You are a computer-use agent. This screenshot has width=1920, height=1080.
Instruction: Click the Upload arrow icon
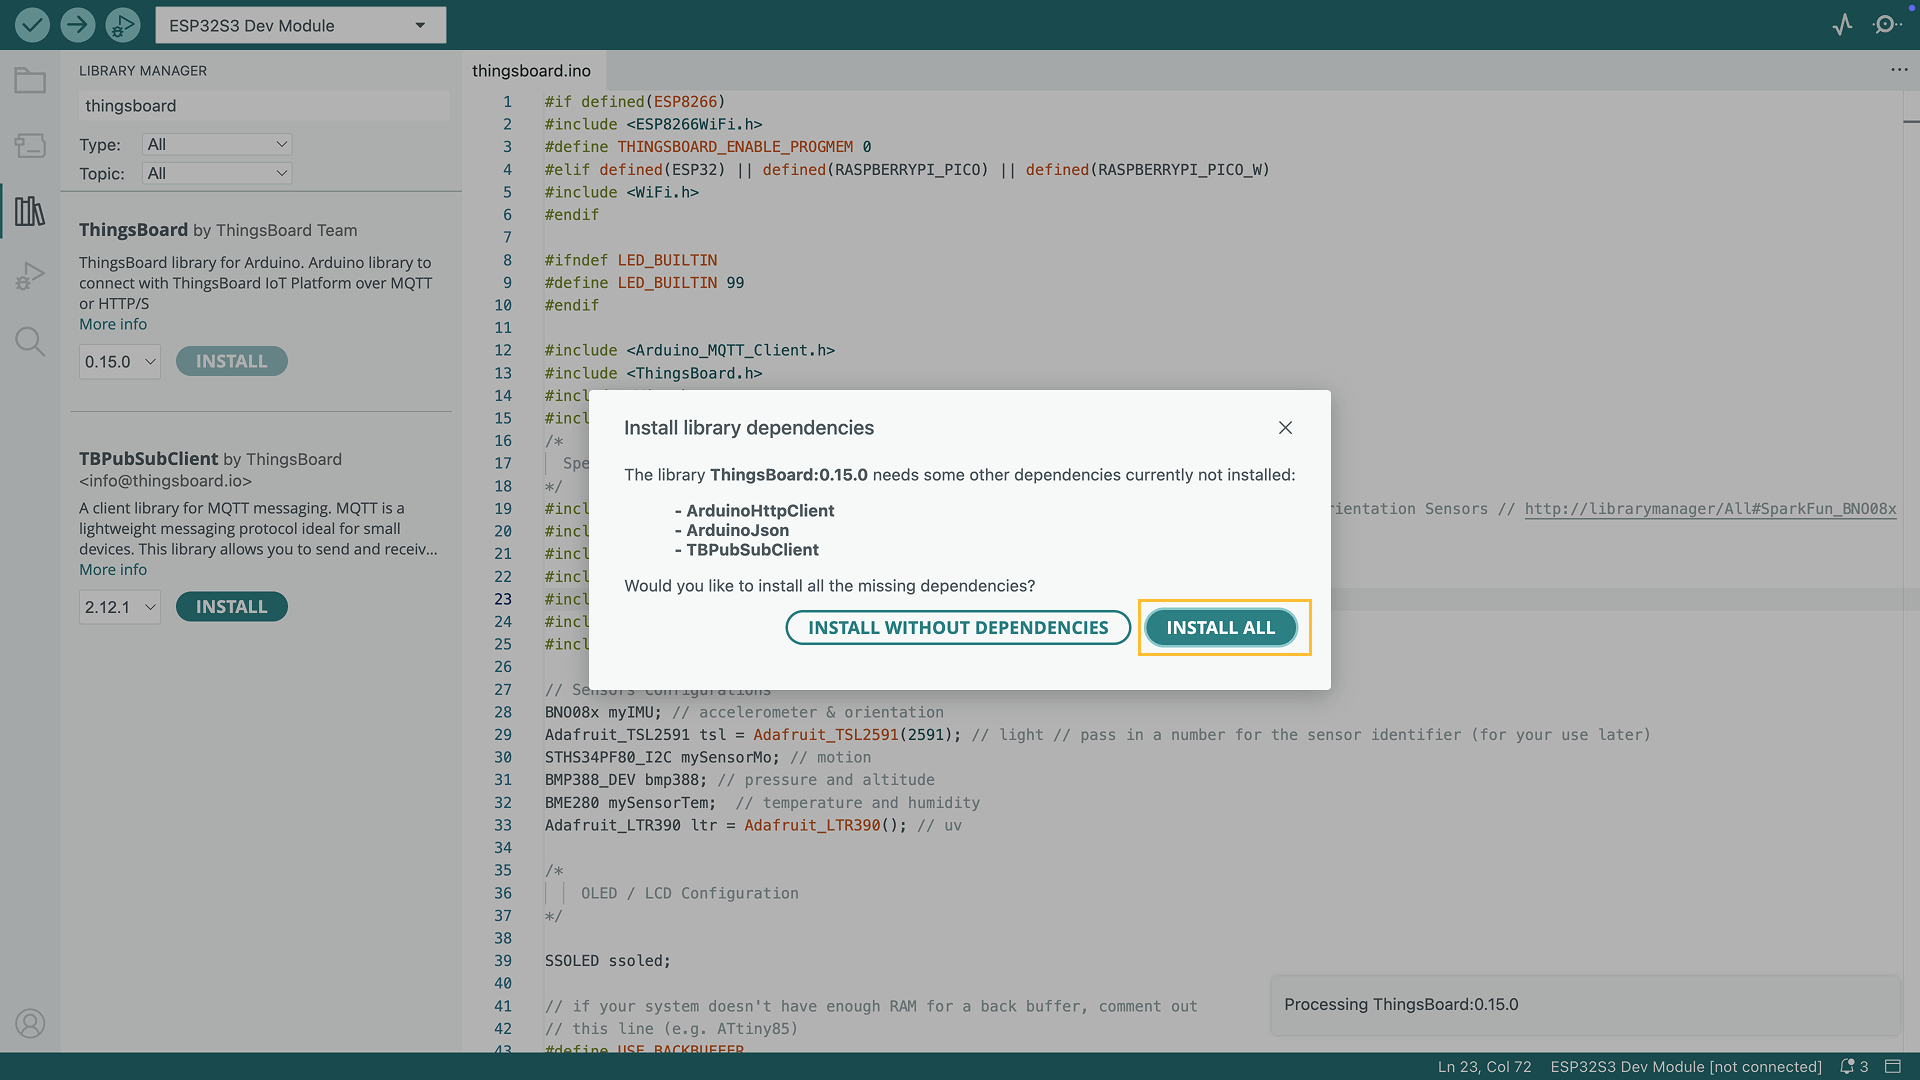[x=77, y=25]
